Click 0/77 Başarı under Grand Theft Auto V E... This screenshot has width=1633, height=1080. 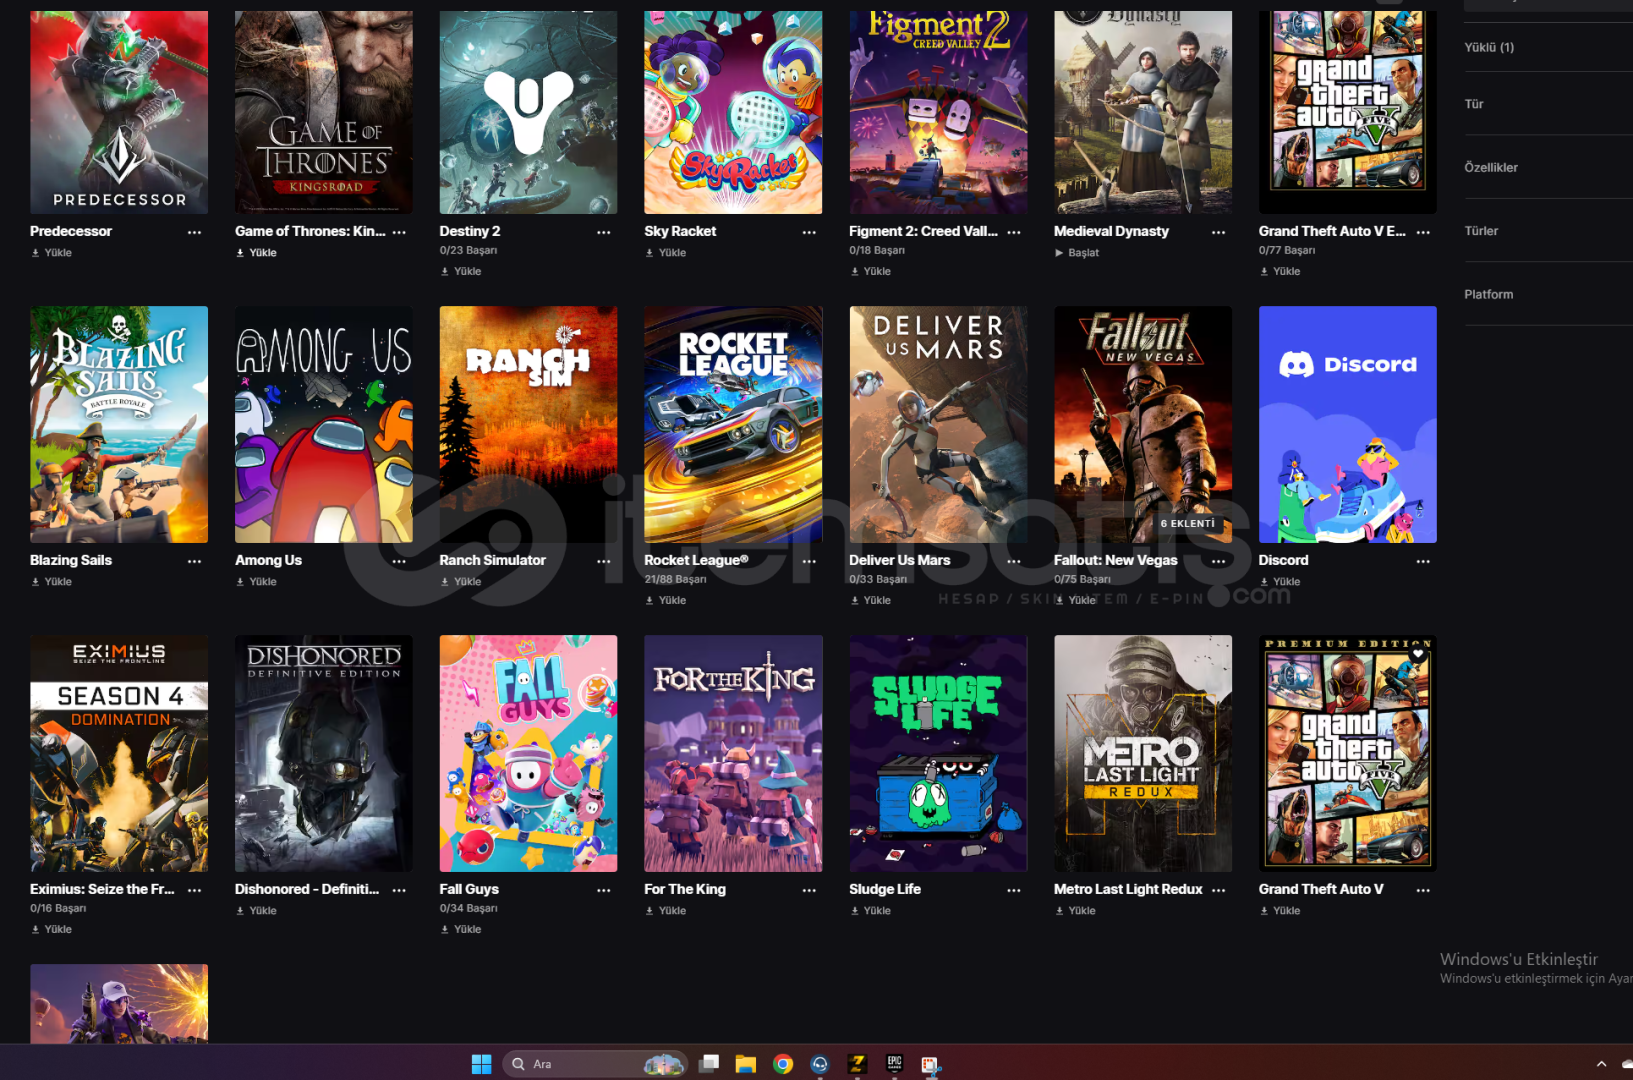coord(1287,251)
